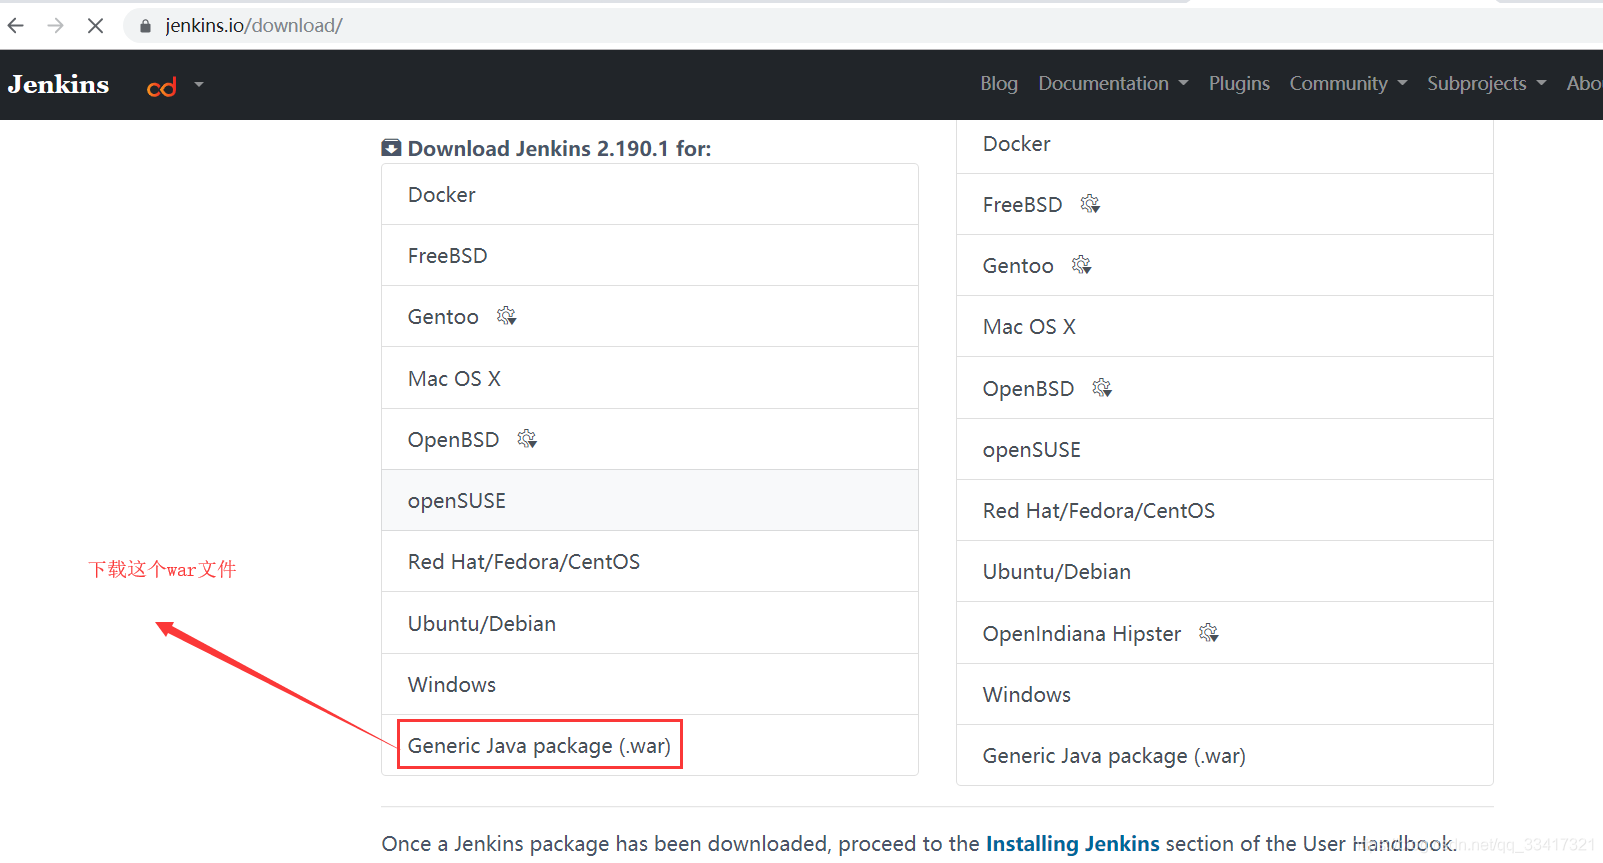Select openSUSE in the right download list

click(1225, 449)
